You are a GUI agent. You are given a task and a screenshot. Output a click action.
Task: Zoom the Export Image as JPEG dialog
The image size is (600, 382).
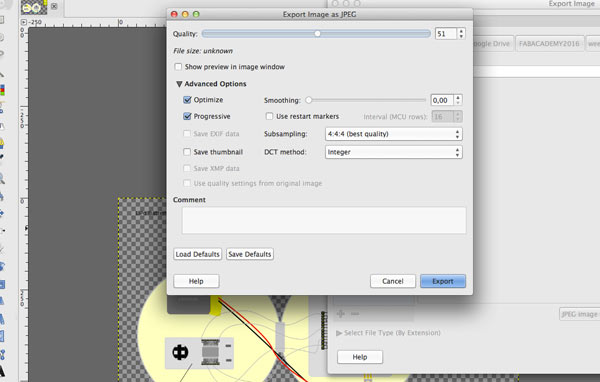pyautogui.click(x=196, y=14)
